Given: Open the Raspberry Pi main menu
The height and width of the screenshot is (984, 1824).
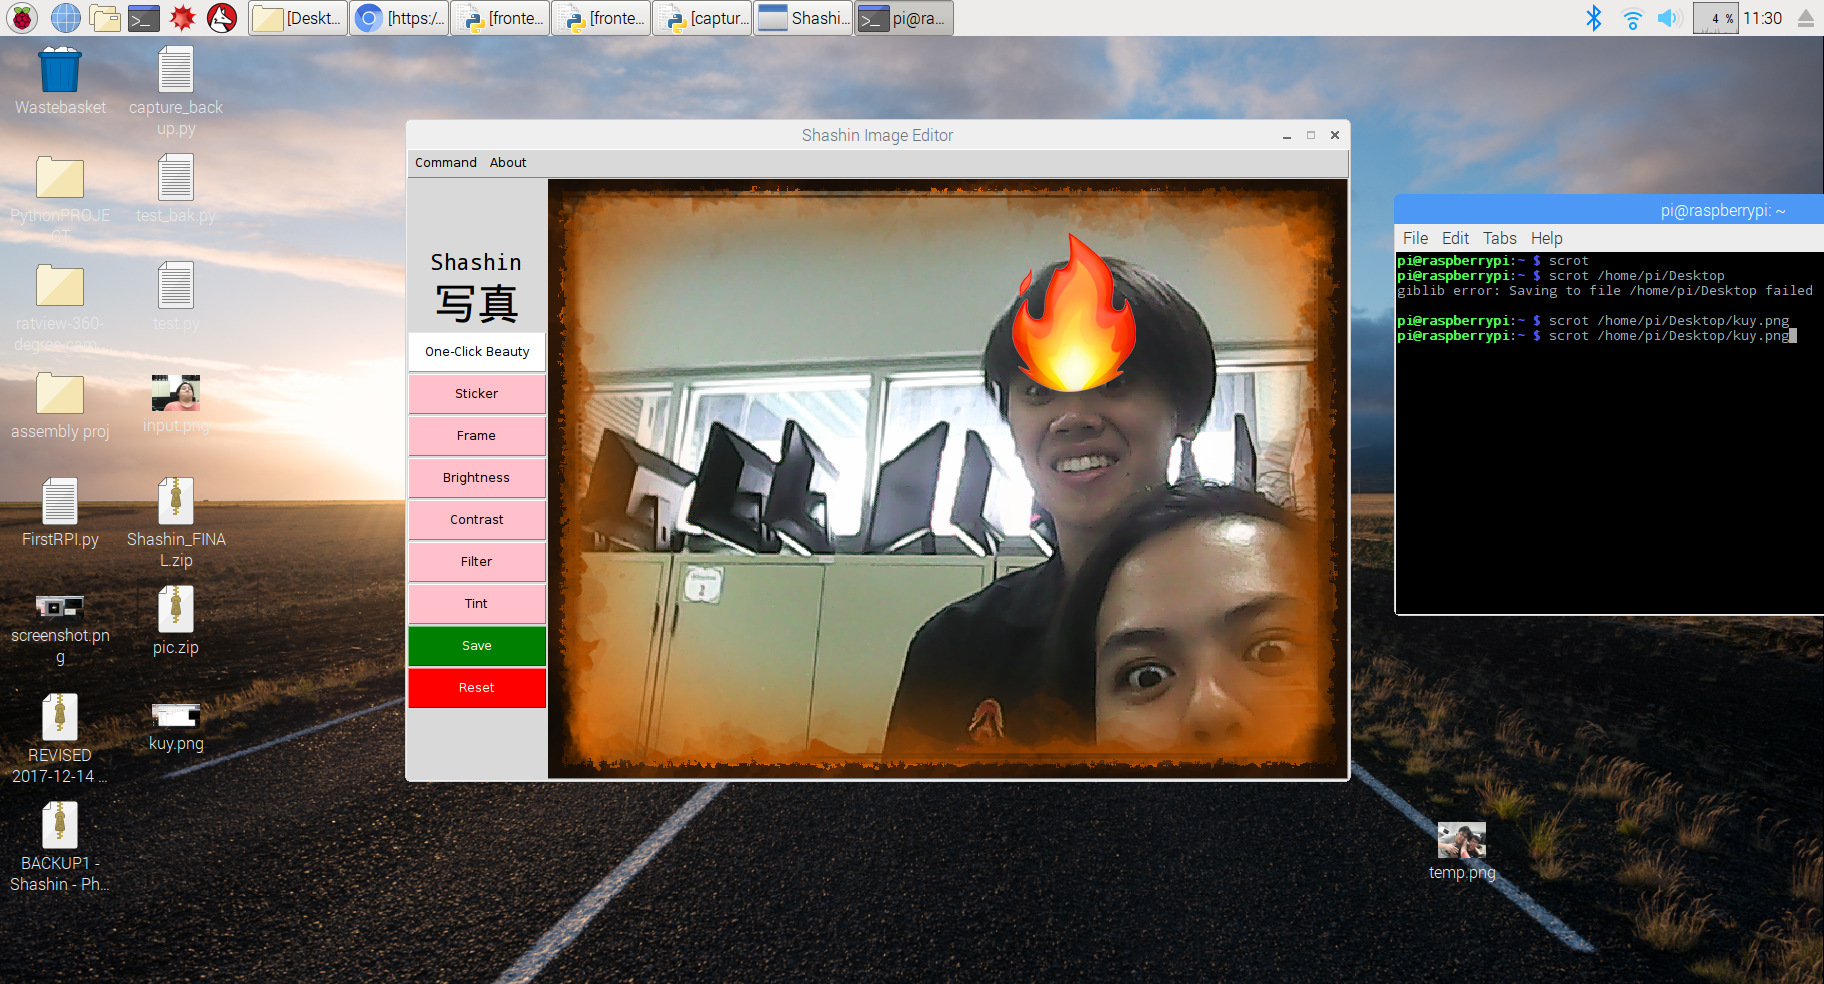Looking at the screenshot, I should 22,18.
